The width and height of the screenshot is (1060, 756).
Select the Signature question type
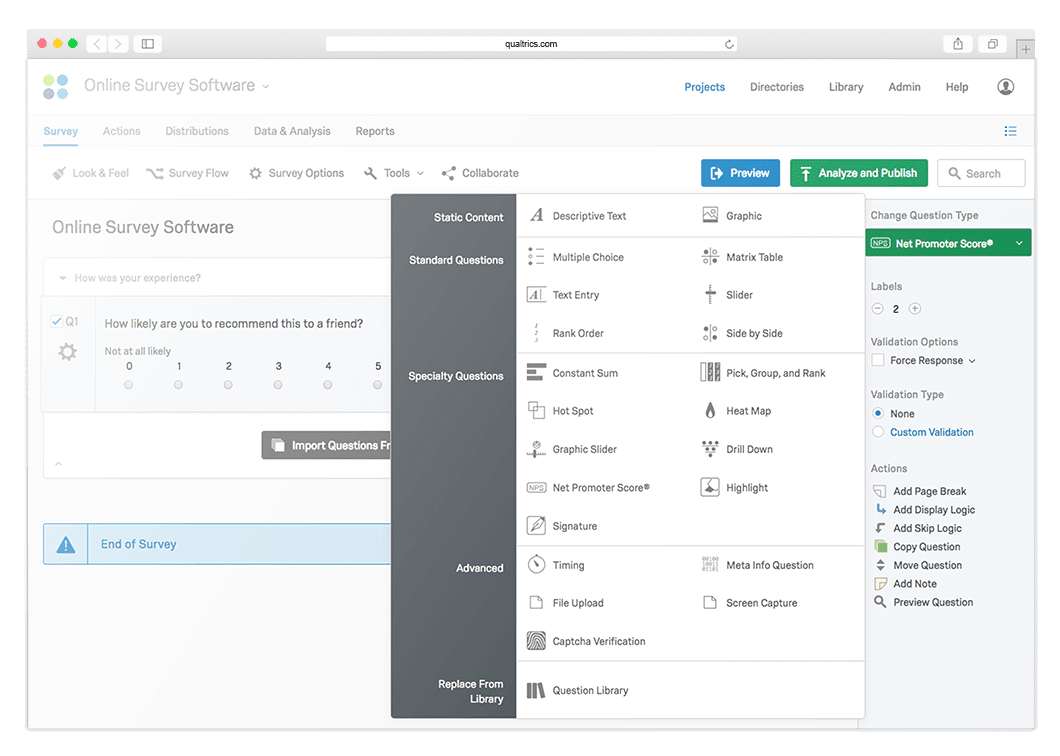pos(577,525)
